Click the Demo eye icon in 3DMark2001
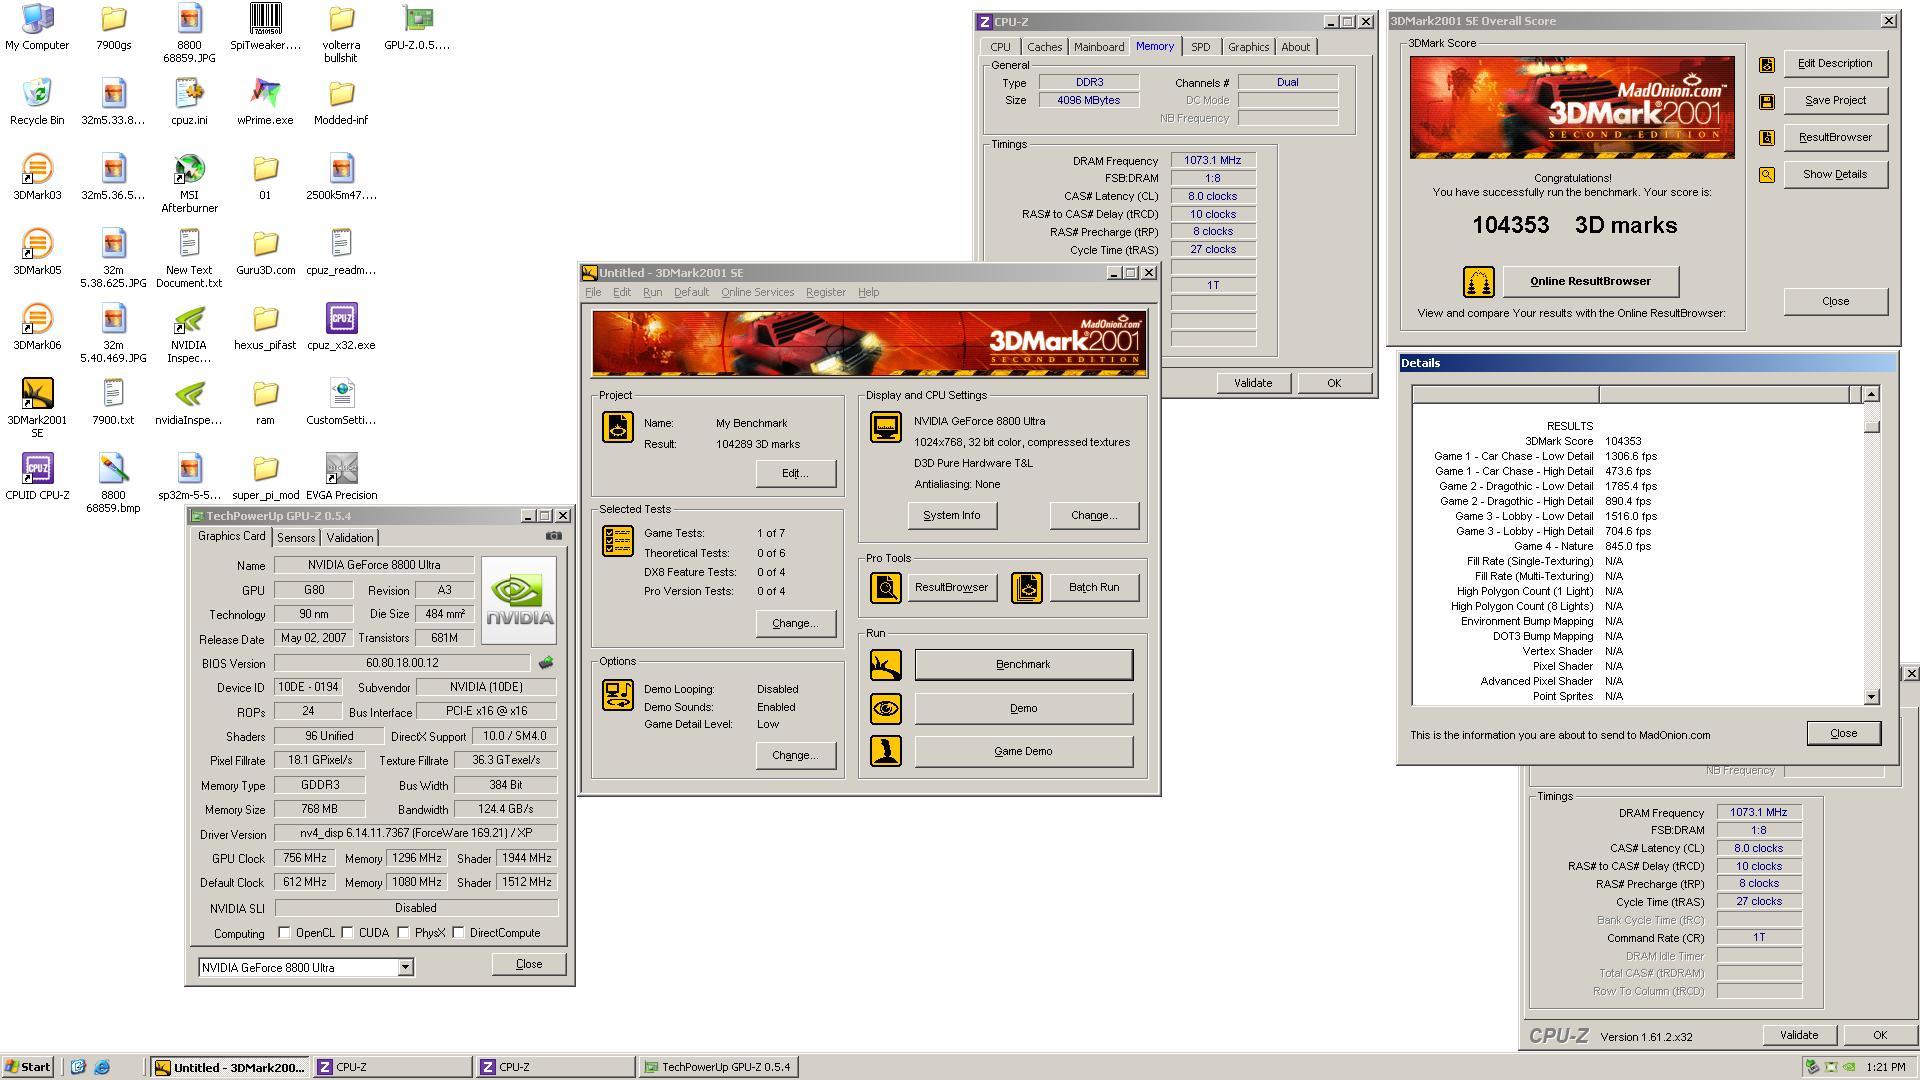1920x1080 pixels. [x=886, y=709]
